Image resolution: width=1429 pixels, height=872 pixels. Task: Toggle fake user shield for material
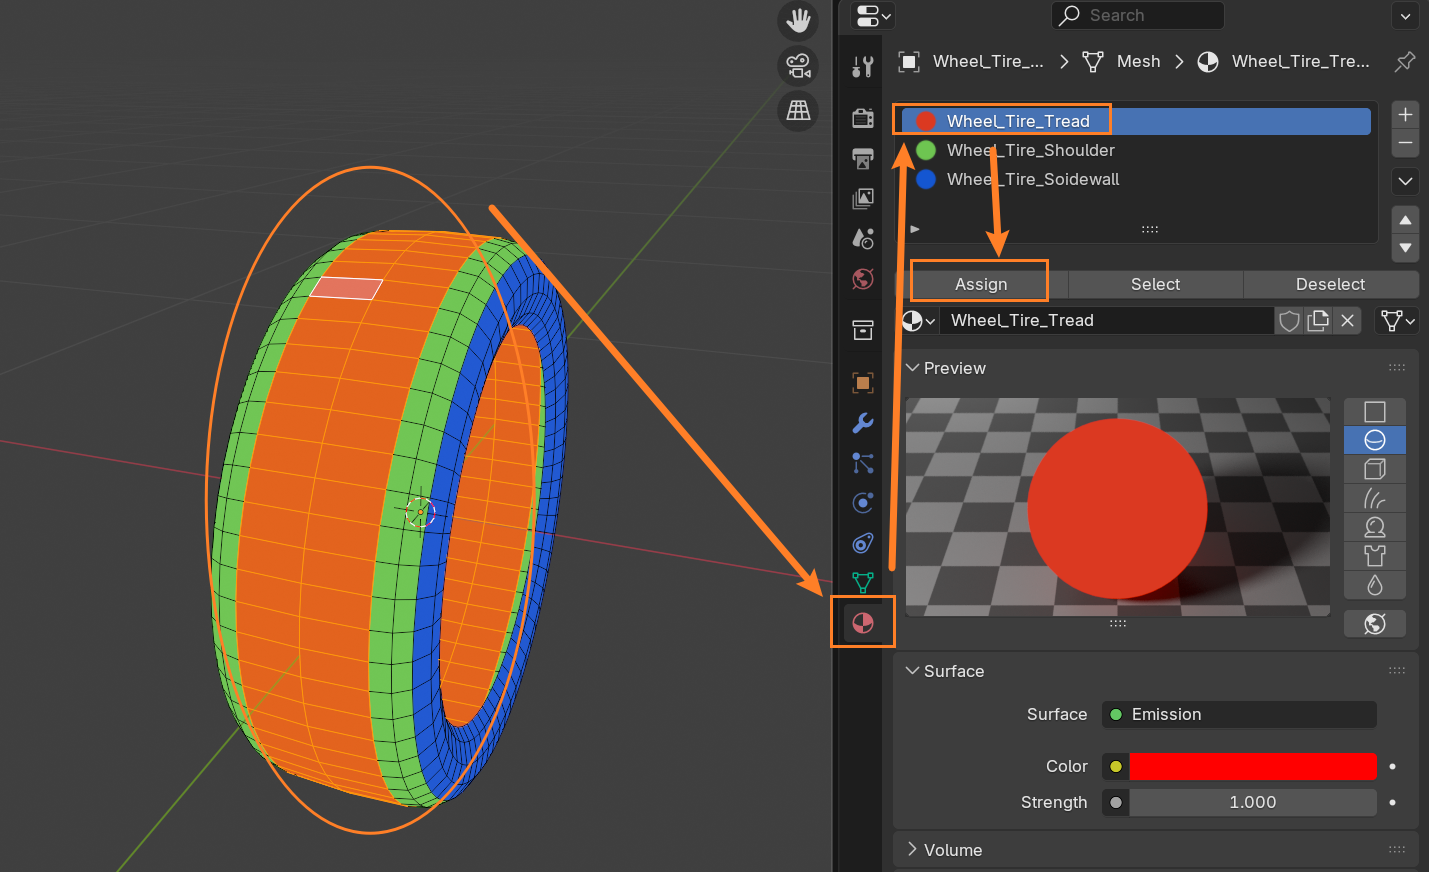pos(1289,321)
